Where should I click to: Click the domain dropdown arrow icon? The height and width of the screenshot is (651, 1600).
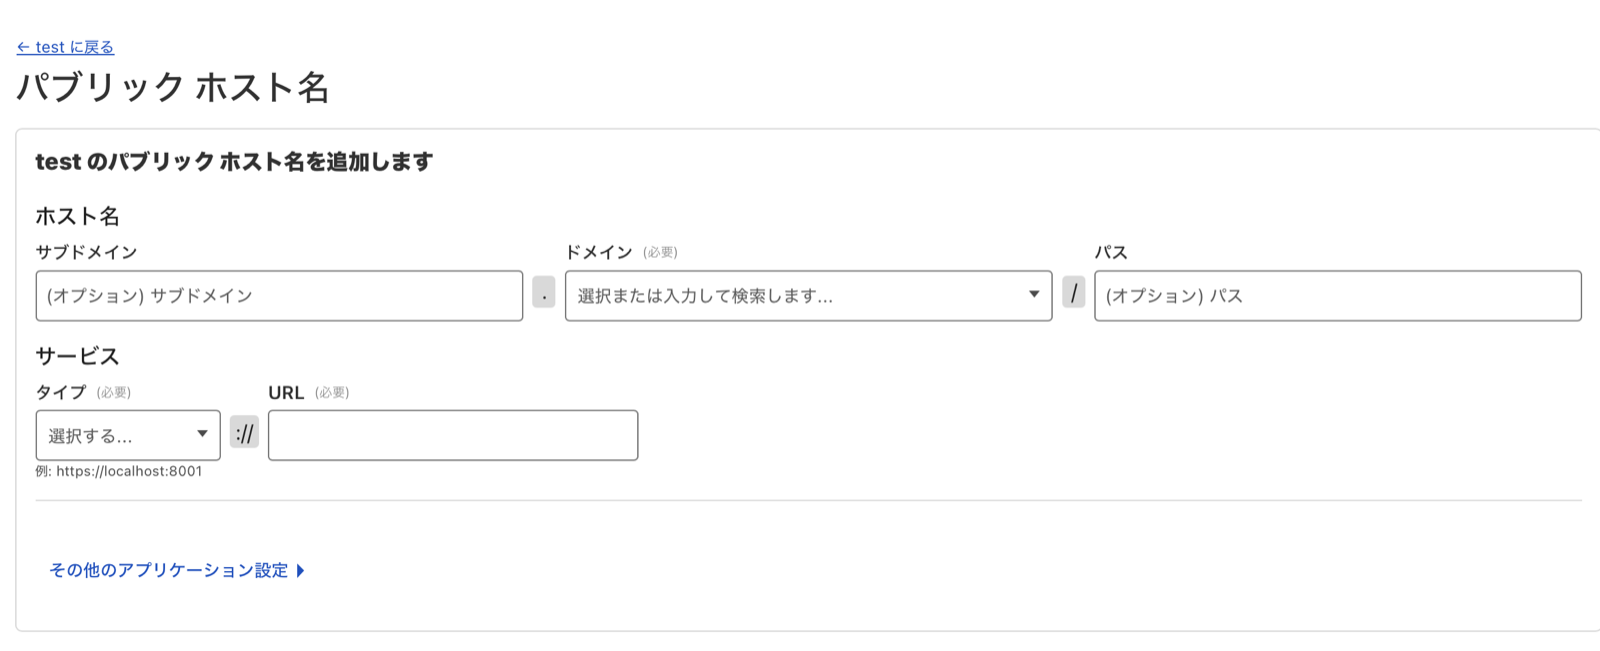coord(1034,294)
